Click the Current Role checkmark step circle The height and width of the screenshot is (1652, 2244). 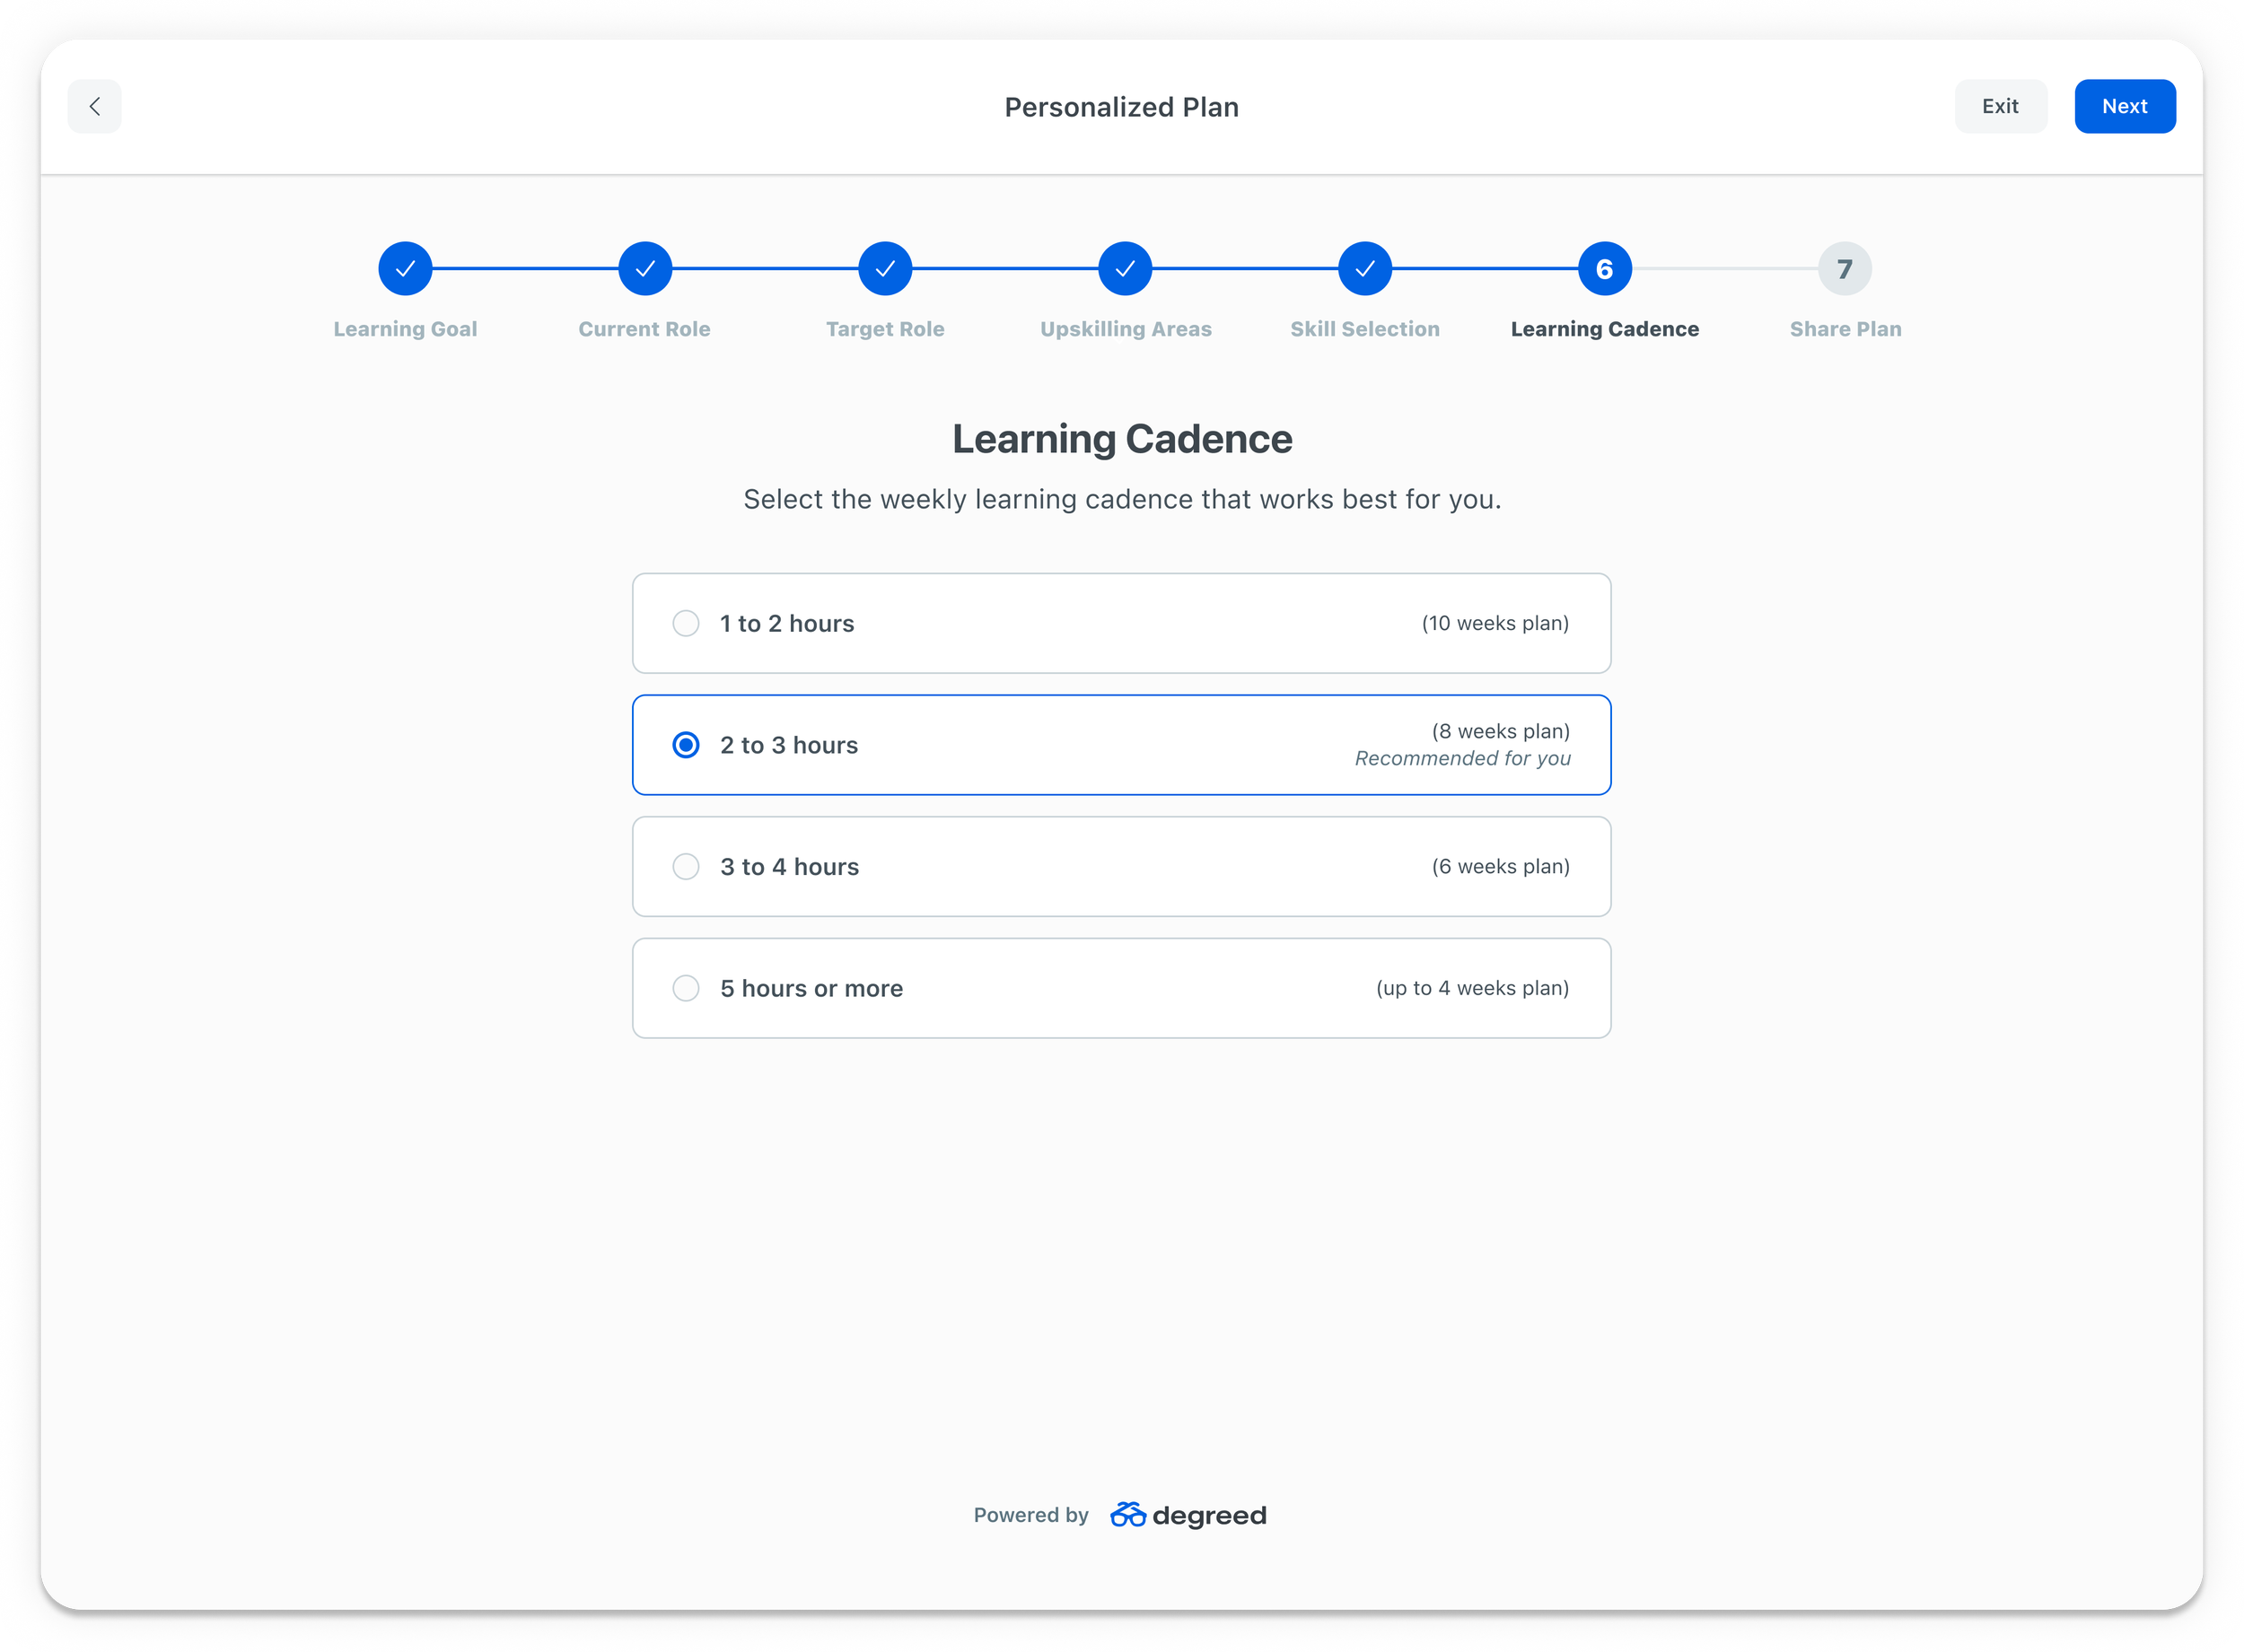[645, 269]
